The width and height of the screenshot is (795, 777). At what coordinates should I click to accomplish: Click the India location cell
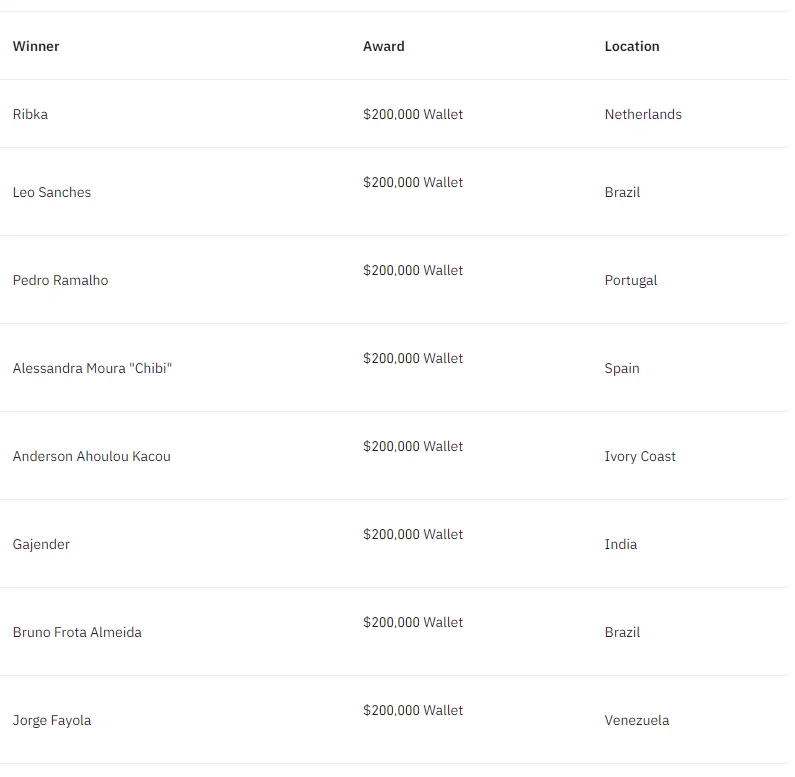click(x=621, y=544)
